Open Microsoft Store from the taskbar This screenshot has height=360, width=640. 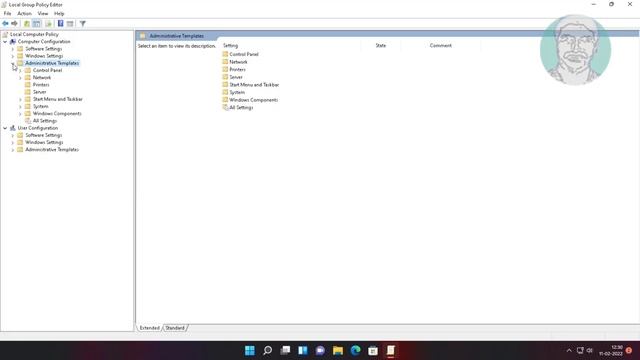tap(373, 350)
